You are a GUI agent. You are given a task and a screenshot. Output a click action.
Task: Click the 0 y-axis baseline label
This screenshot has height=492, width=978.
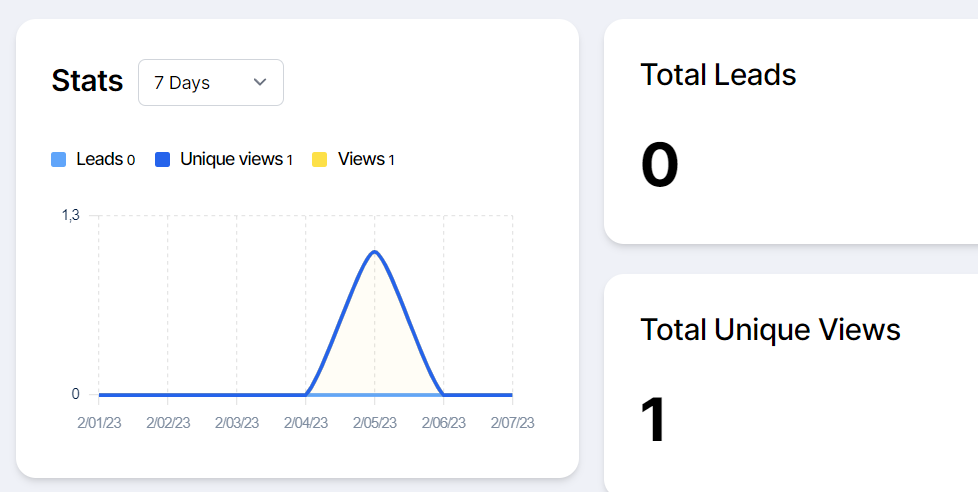(x=75, y=394)
